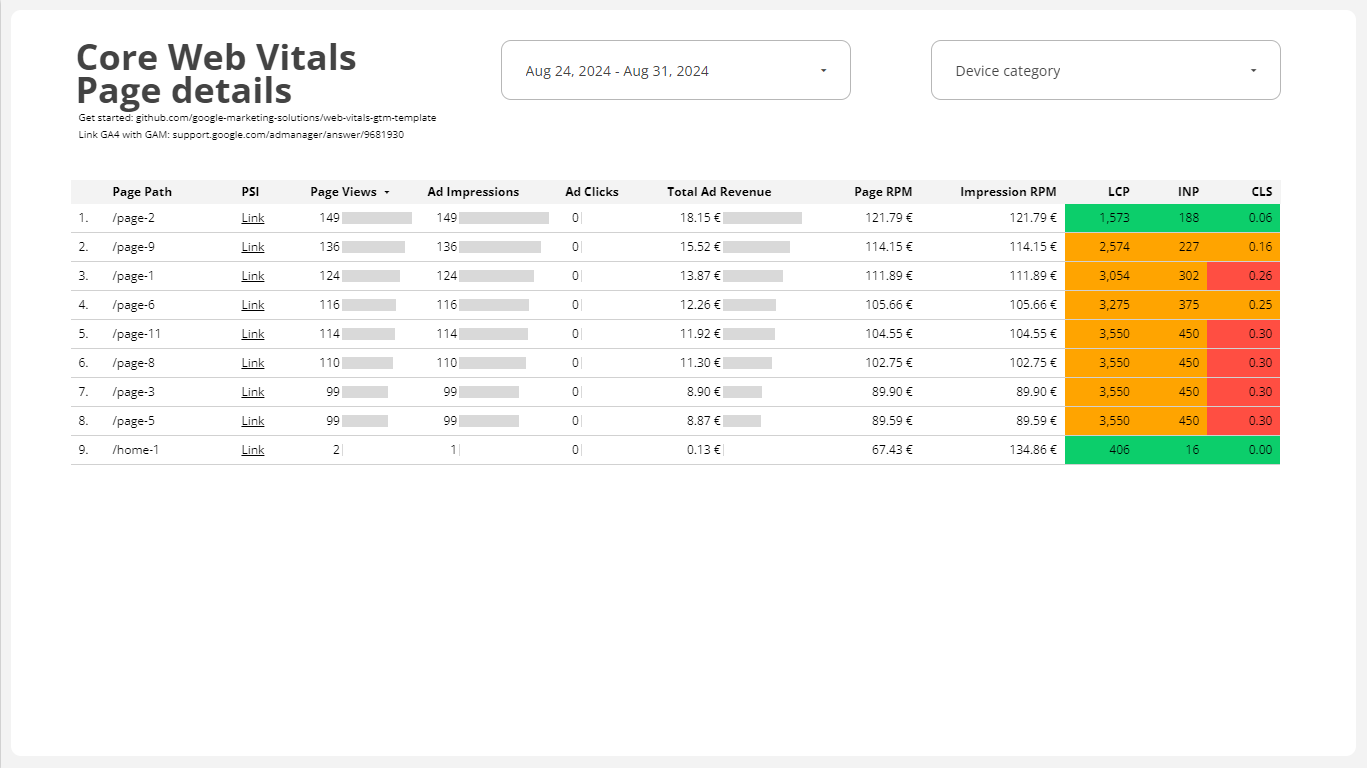Sort the table by Page Path
Screen dimensions: 1367x768
point(142,191)
